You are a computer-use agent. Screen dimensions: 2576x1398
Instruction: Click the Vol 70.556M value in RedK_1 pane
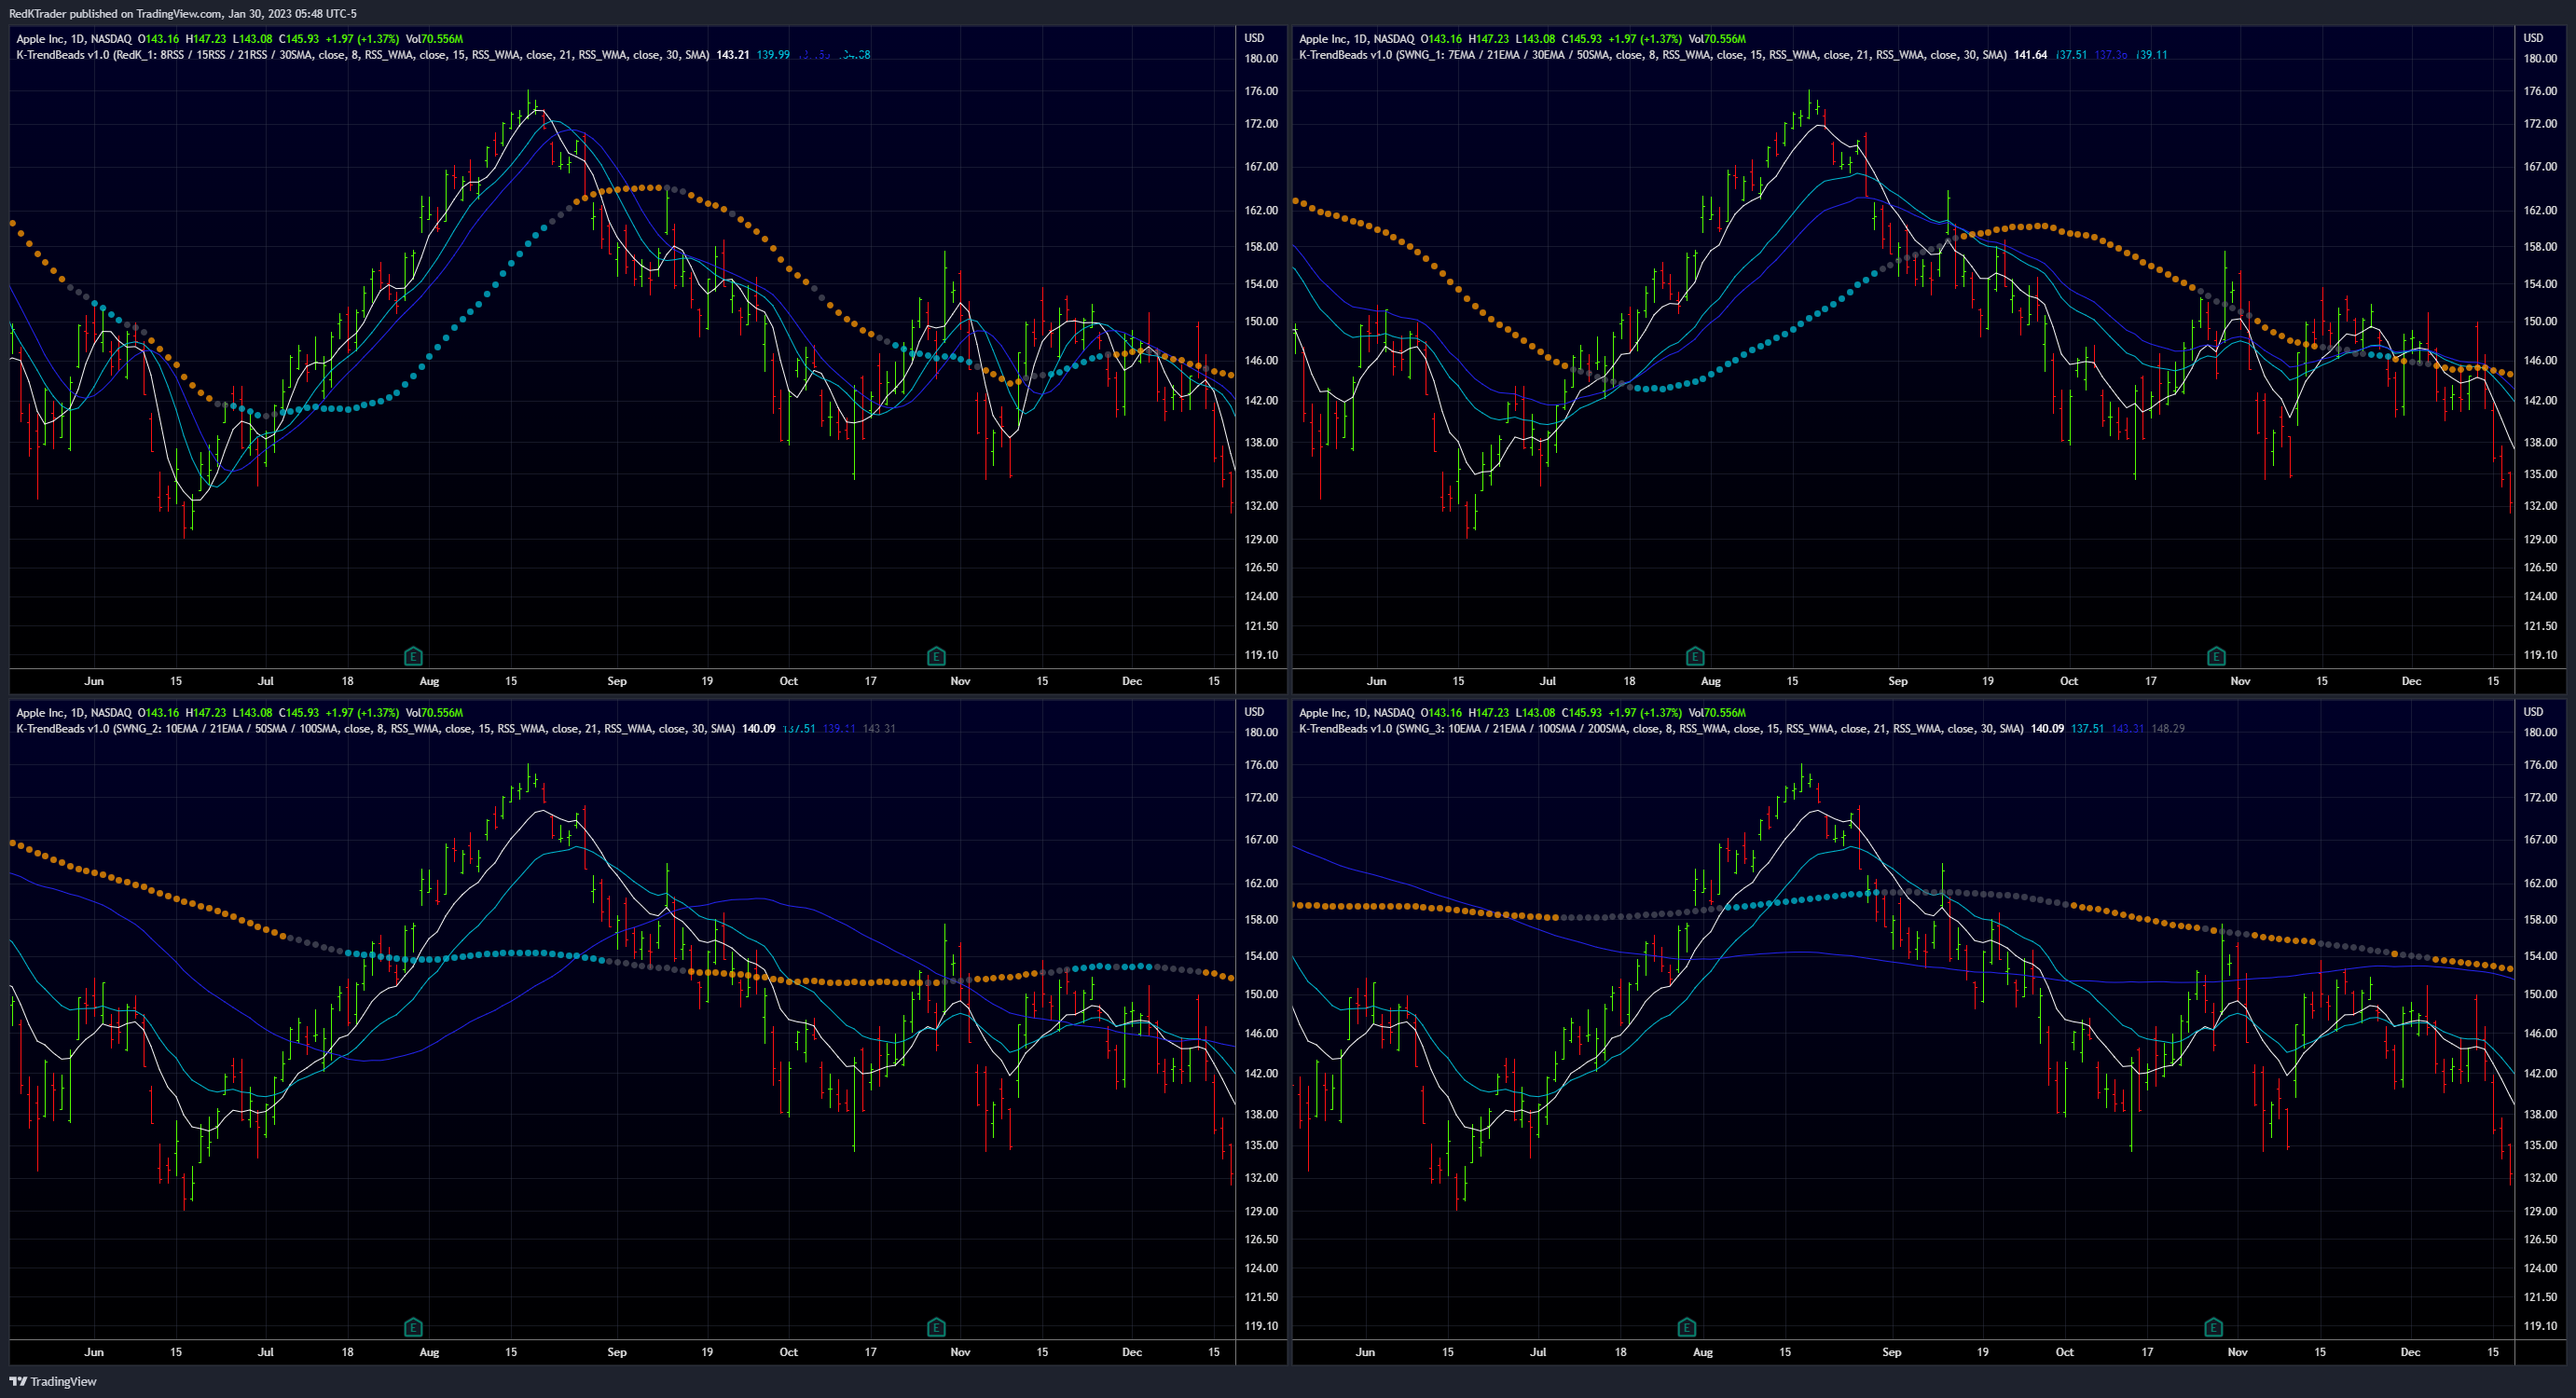click(434, 39)
